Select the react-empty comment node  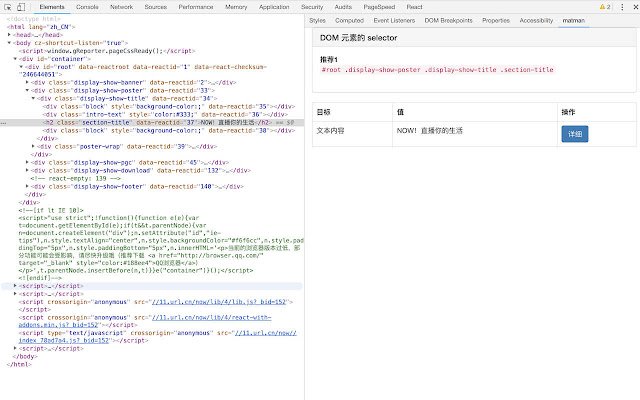pyautogui.click(x=76, y=178)
